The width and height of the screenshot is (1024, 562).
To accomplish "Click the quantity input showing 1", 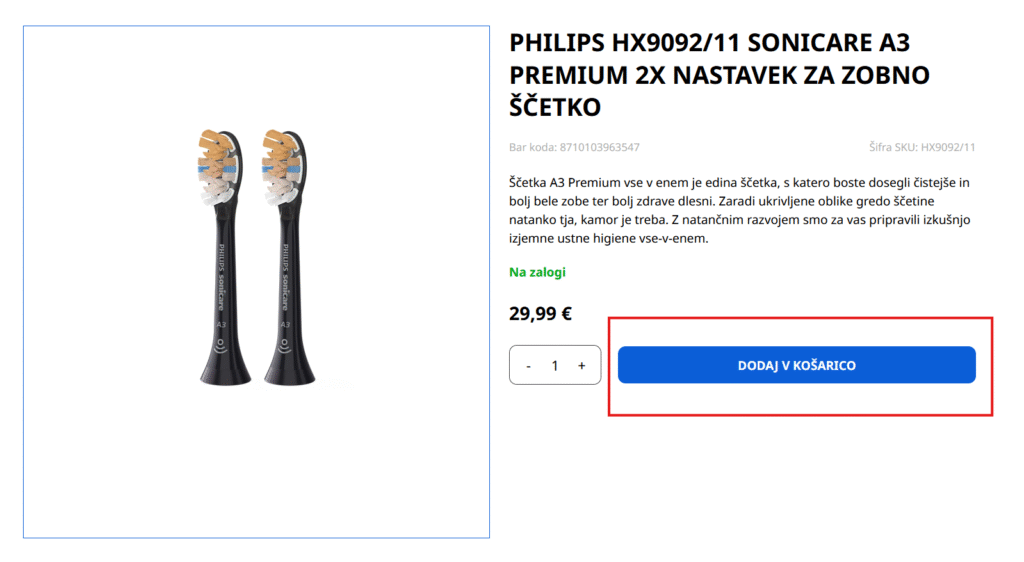I will point(555,366).
